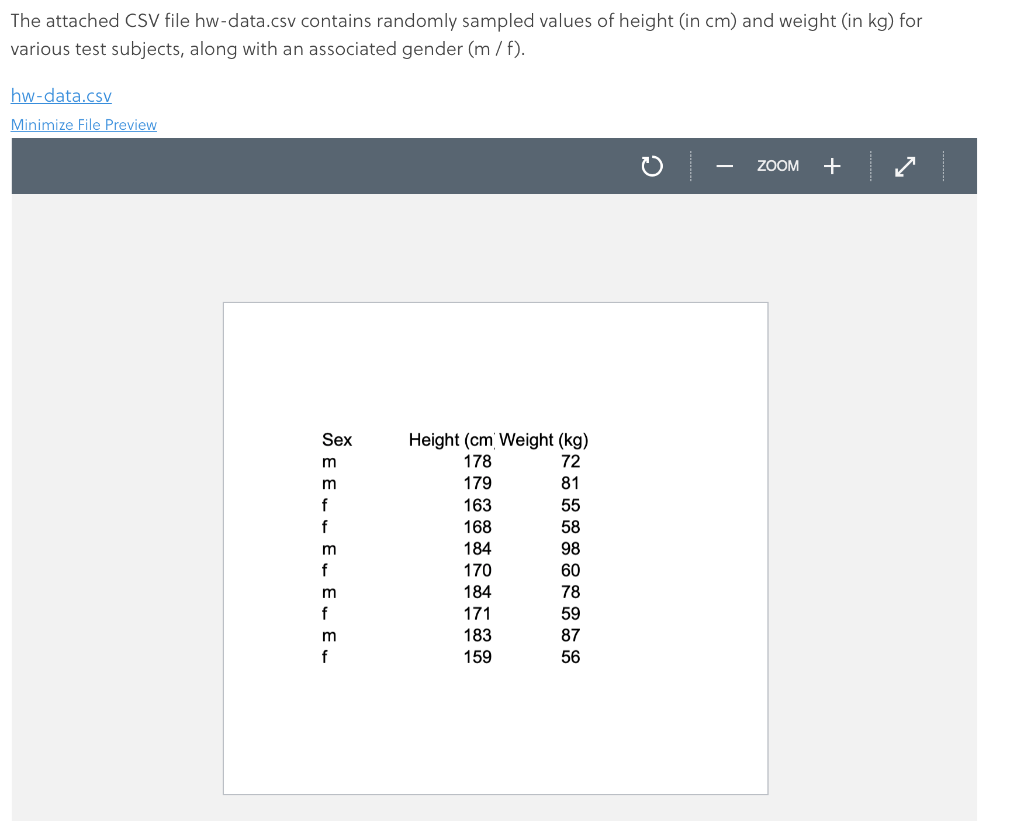Activate the zoom increase control

tap(832, 166)
